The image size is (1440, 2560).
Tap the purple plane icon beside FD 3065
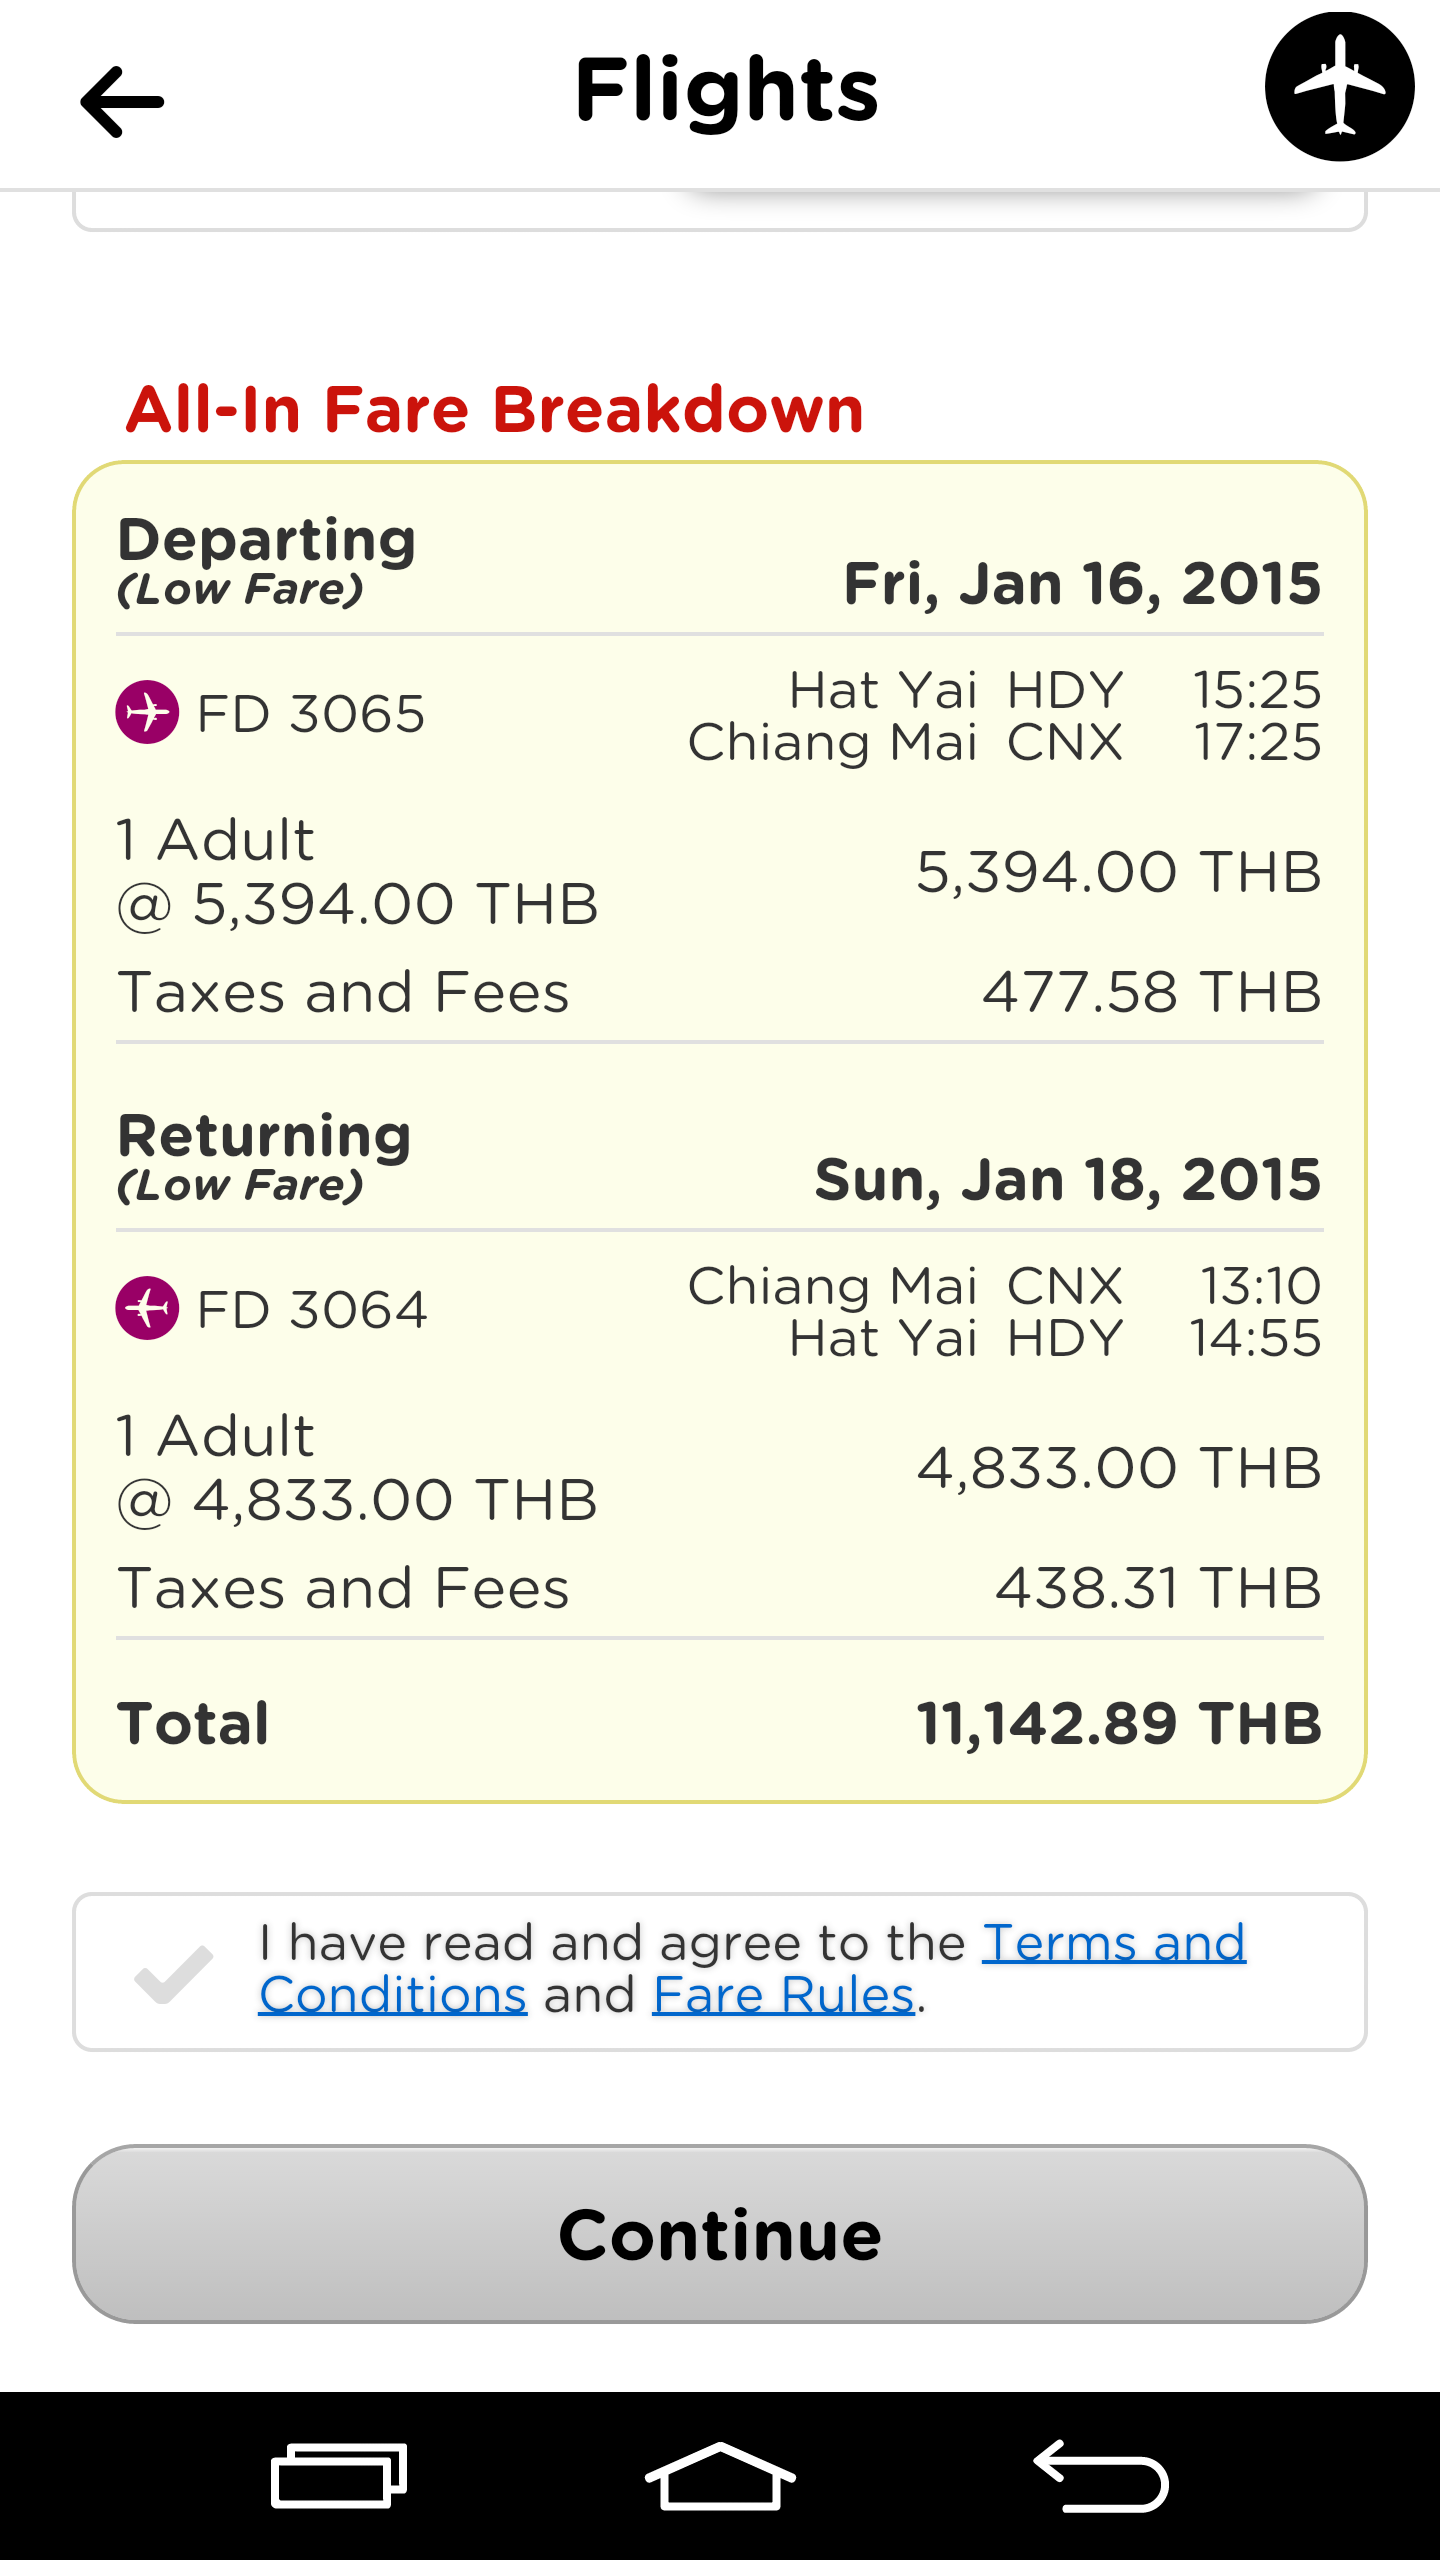(x=148, y=712)
